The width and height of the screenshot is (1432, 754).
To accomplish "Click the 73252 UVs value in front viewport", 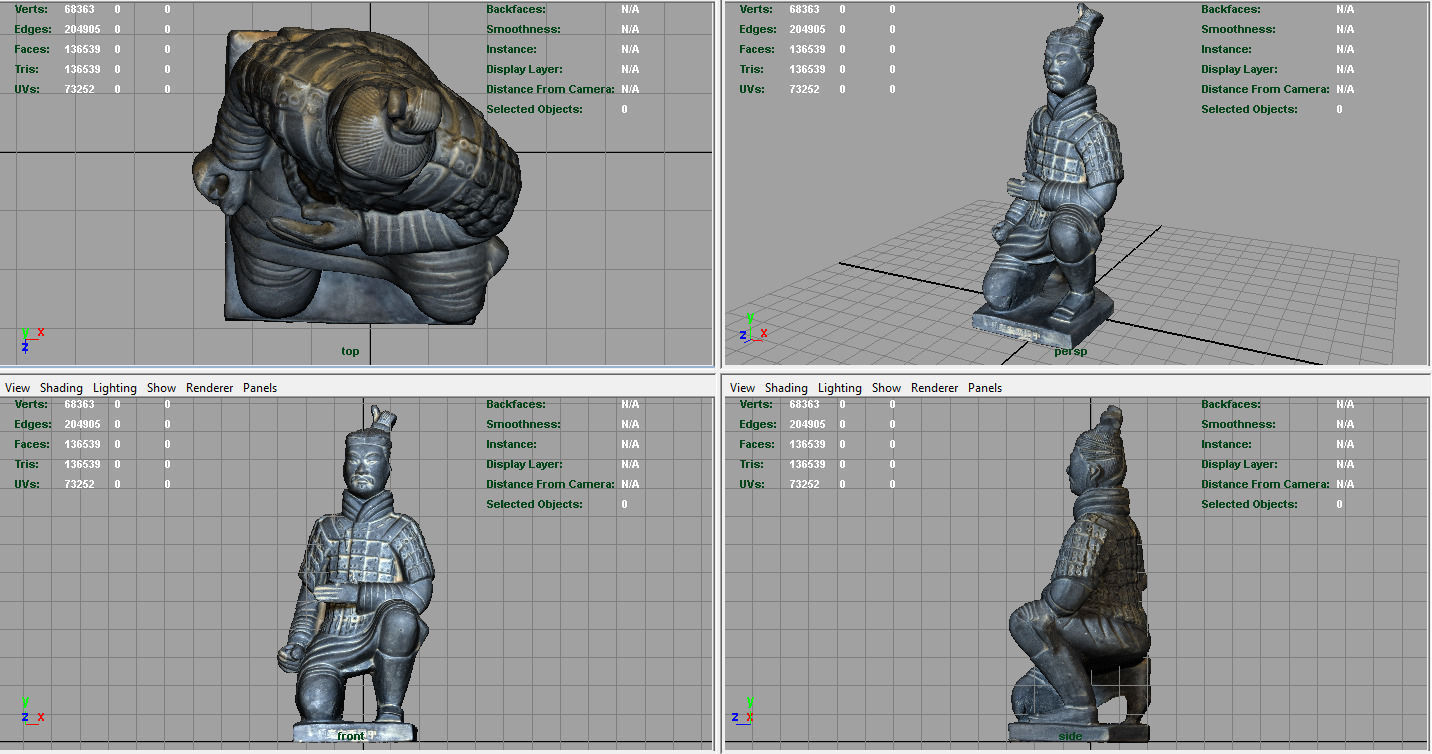I will point(79,484).
